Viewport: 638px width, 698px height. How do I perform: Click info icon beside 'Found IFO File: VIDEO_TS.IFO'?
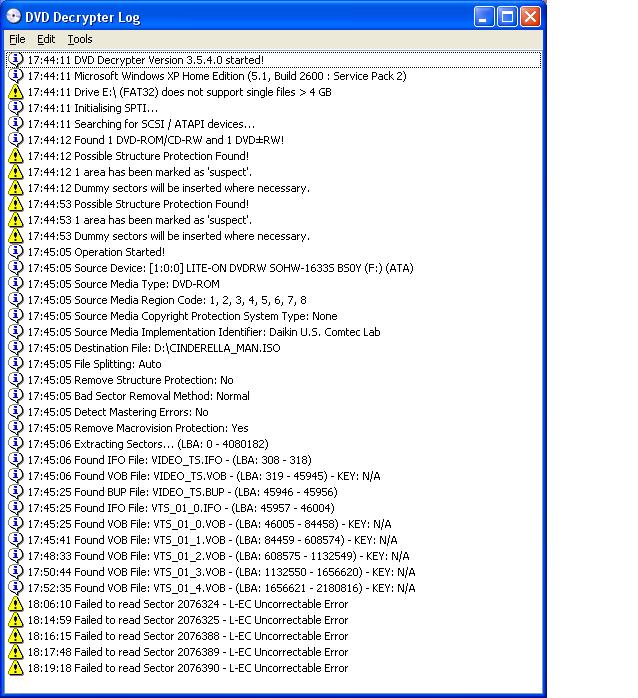[16, 460]
